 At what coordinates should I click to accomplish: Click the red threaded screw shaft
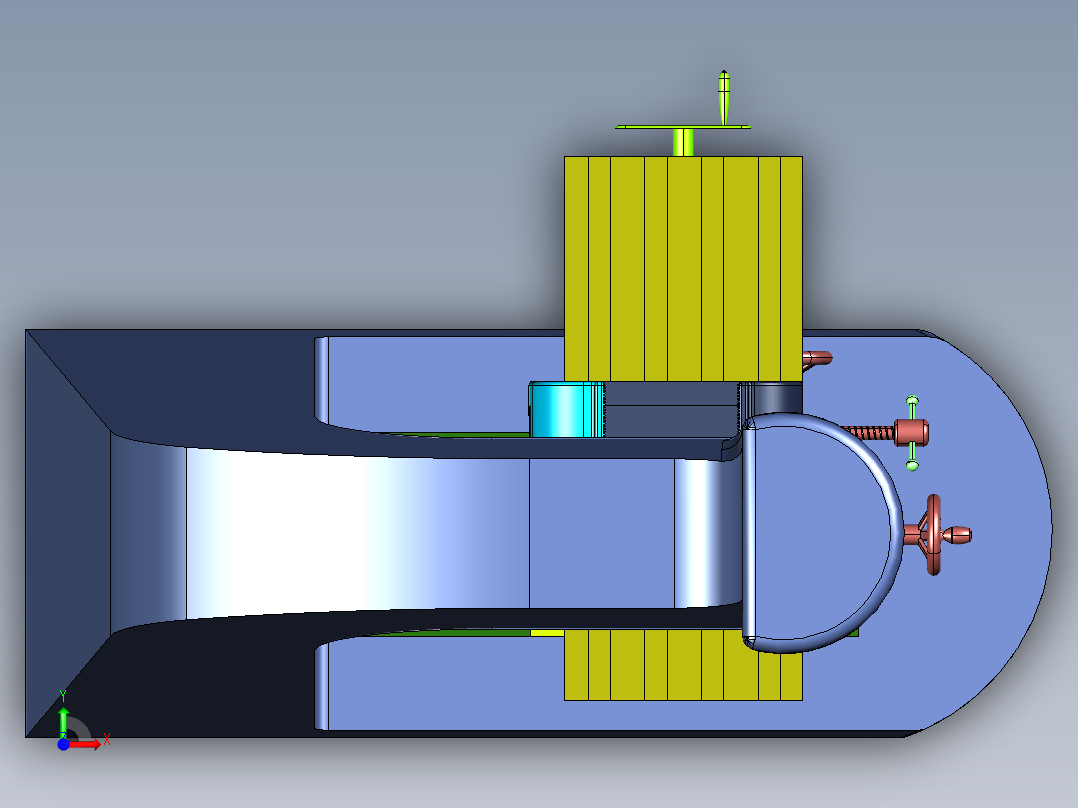868,432
